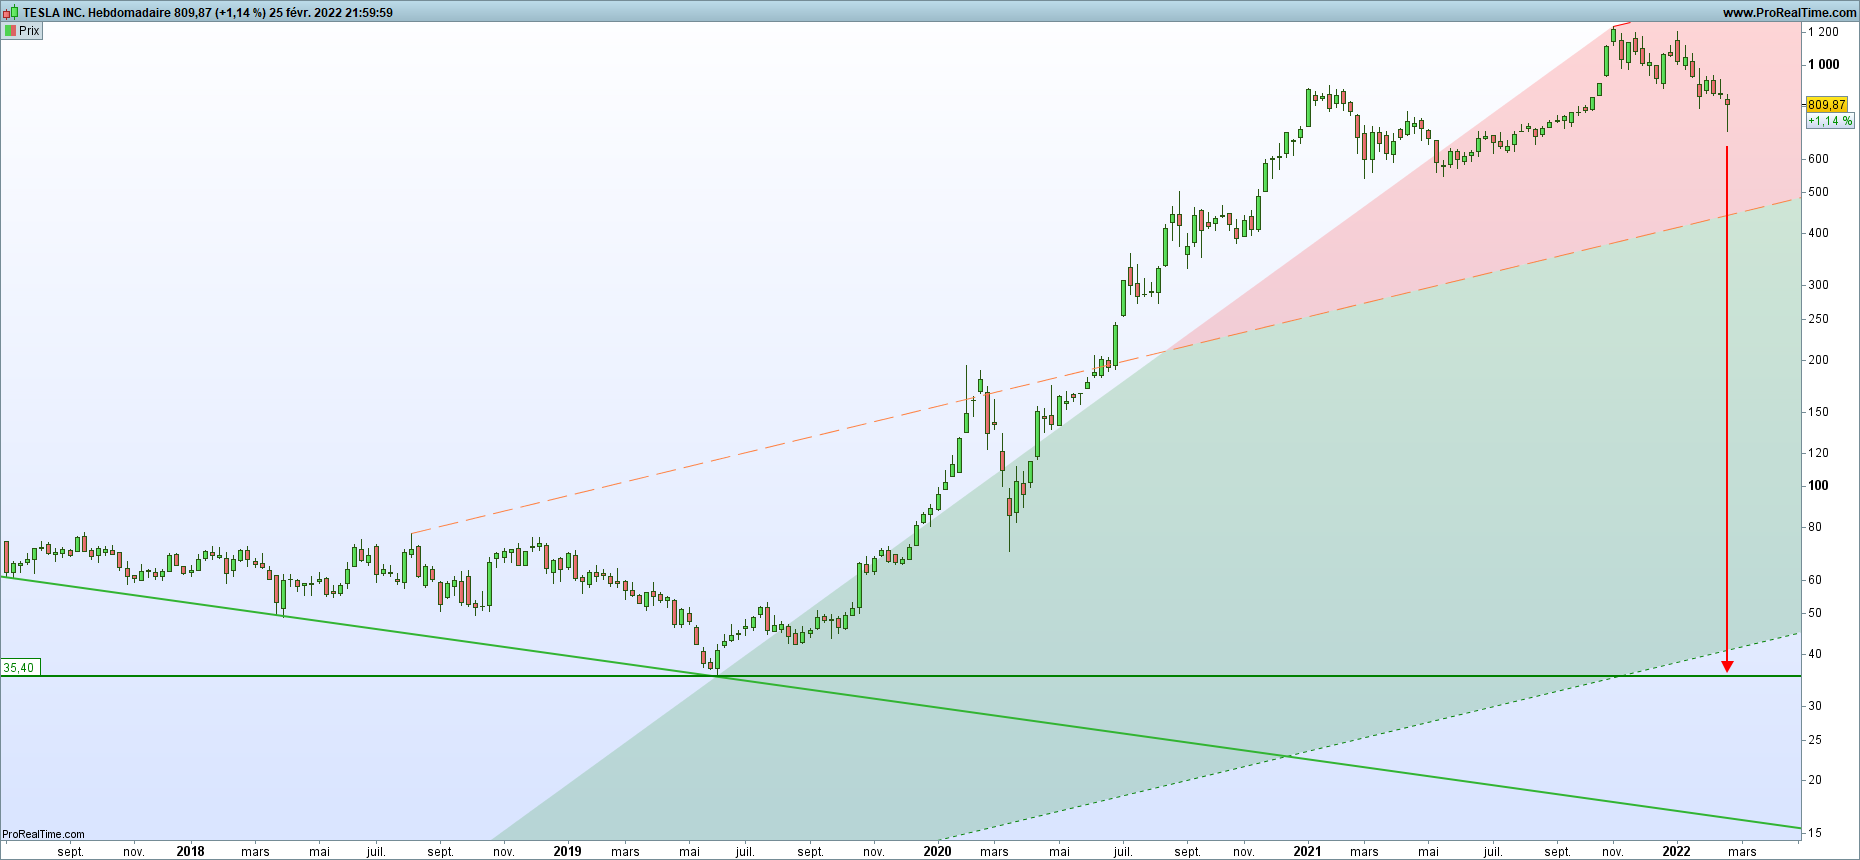
Task: Select the 35,40 horizontal green support line
Action: pyautogui.click(x=900, y=676)
